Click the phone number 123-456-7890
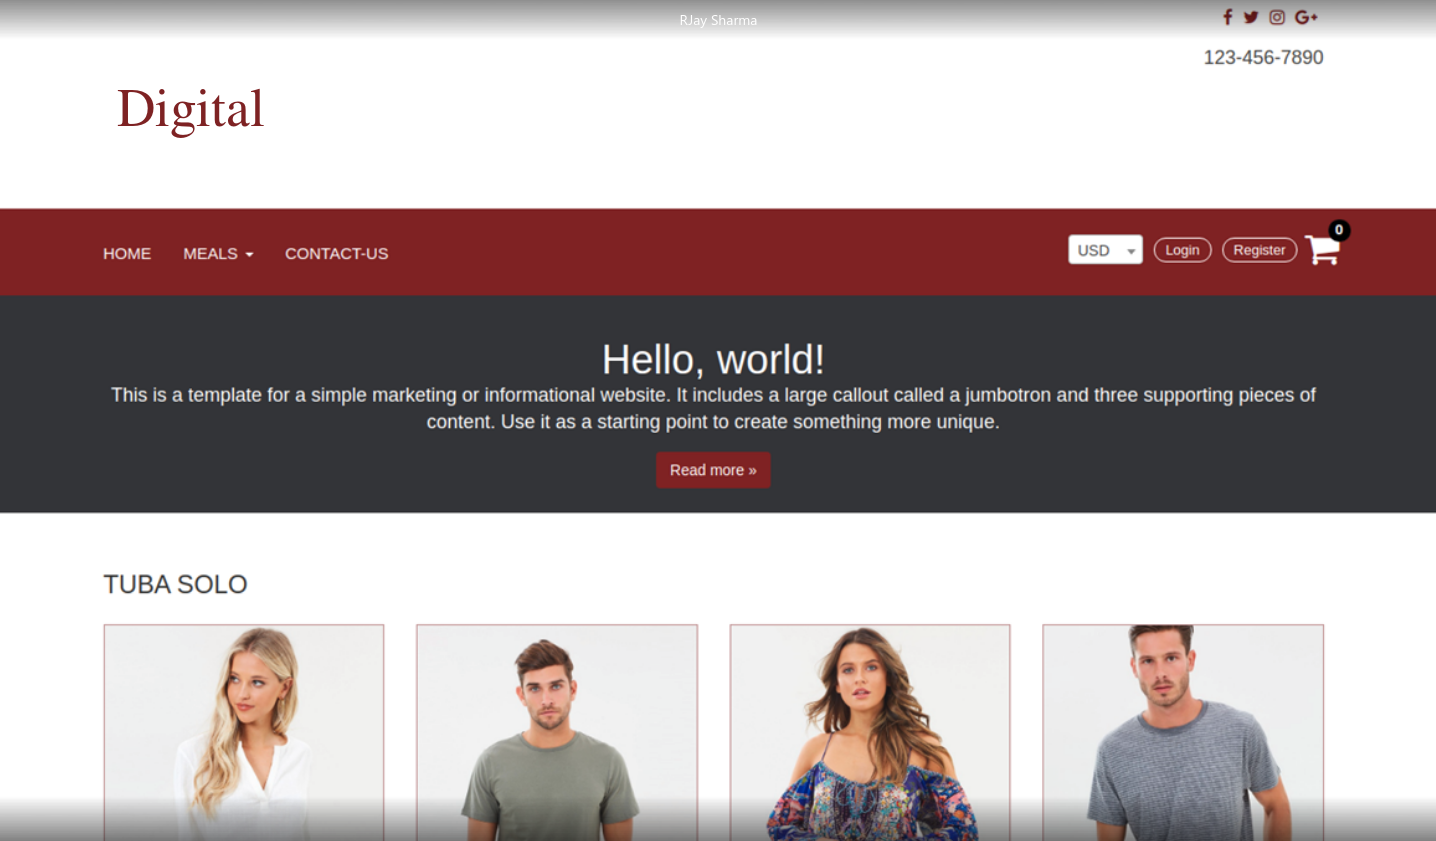This screenshot has height=841, width=1436. [1263, 58]
